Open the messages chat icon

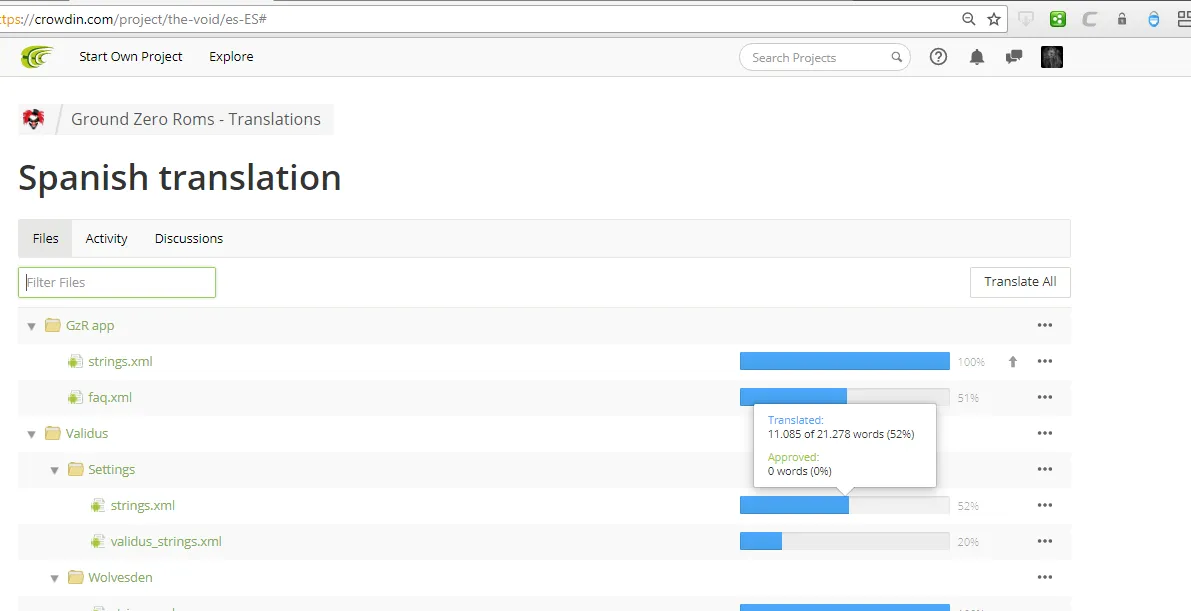(x=1013, y=57)
